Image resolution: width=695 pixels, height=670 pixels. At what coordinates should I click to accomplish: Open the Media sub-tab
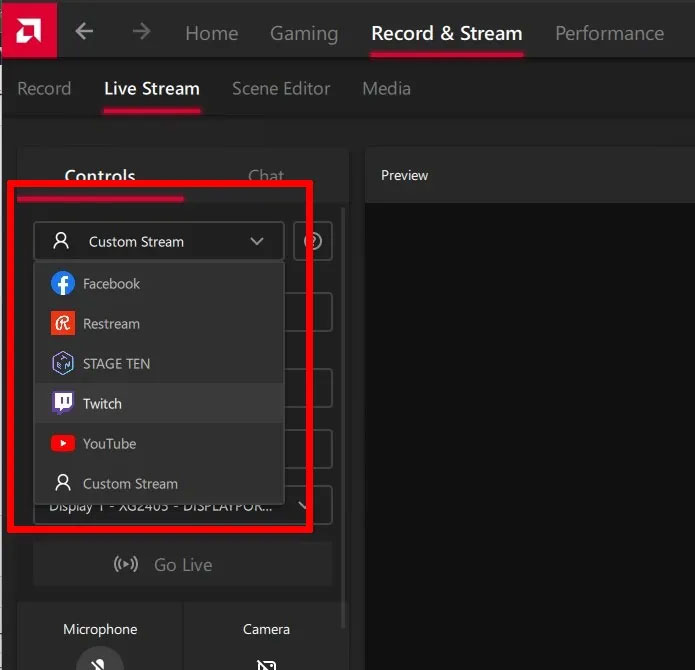click(x=386, y=89)
